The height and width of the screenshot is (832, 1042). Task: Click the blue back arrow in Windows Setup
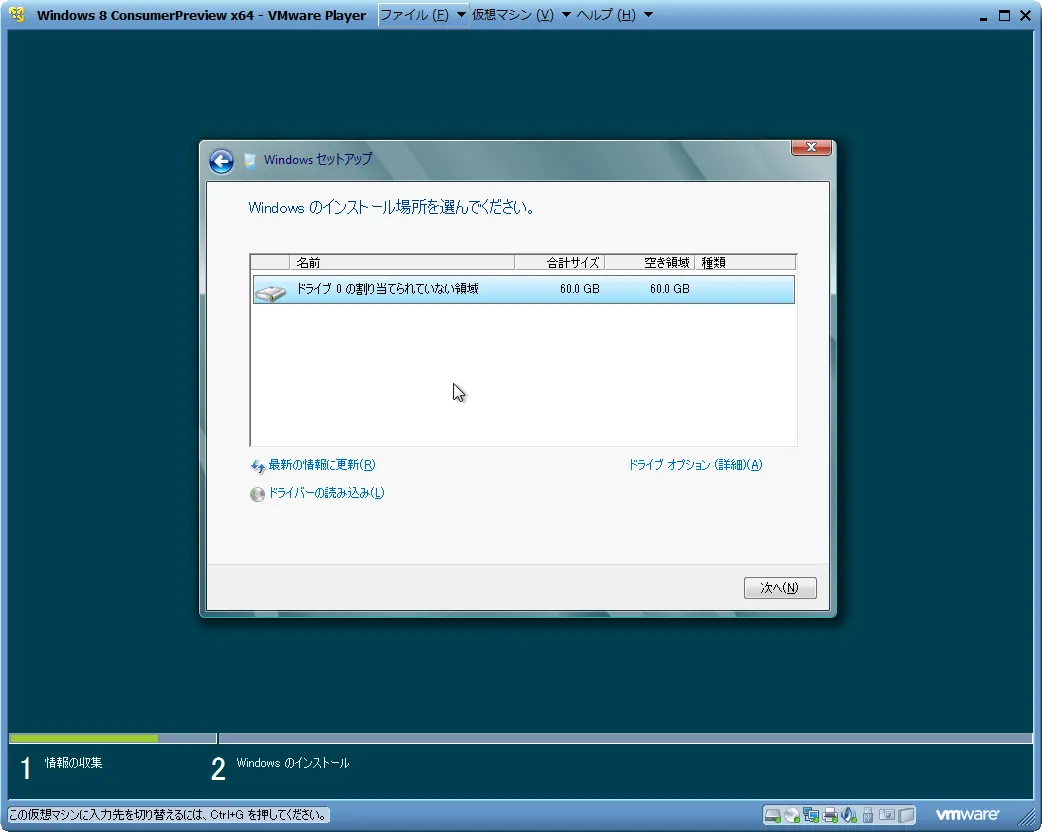pyautogui.click(x=221, y=161)
